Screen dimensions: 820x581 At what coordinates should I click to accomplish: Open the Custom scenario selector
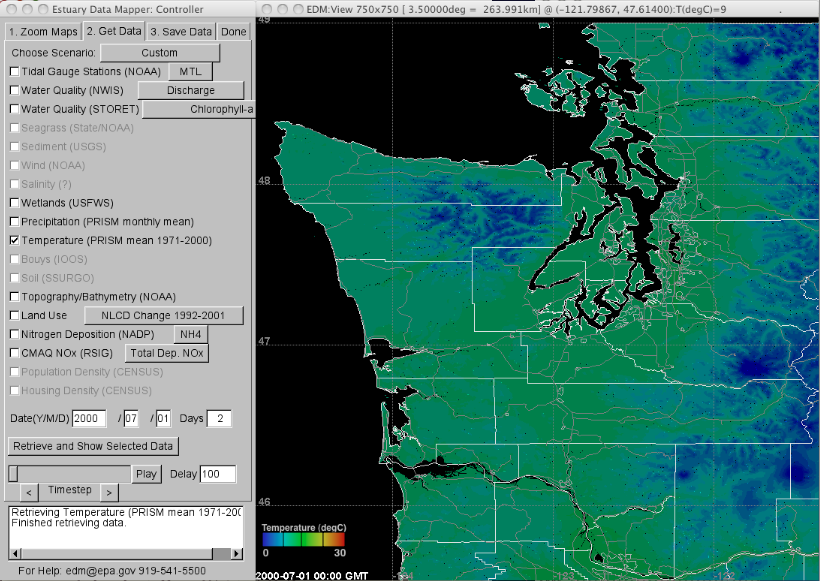(160, 52)
